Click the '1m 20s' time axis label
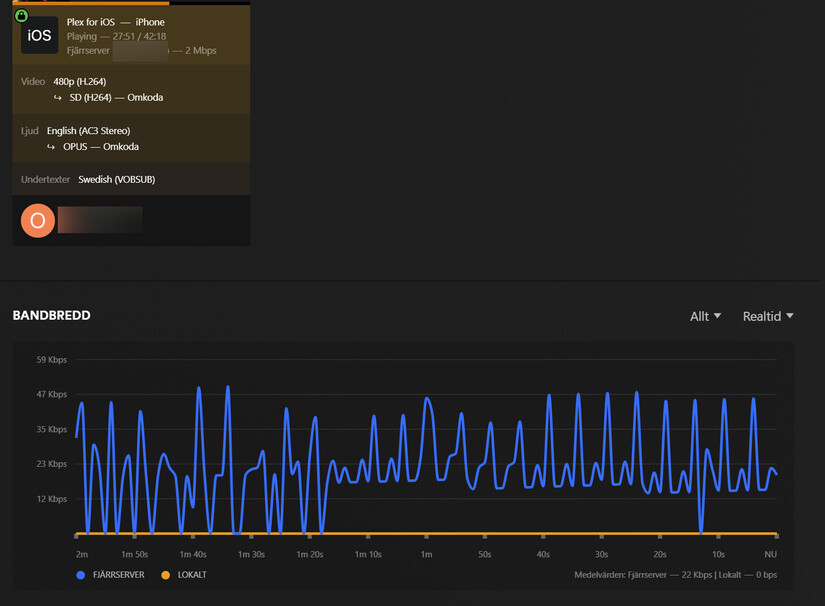825x606 pixels. point(310,554)
